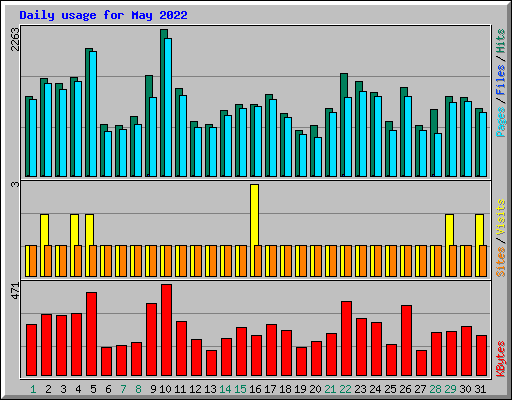Click the cyan files bar for day 5
The image size is (512, 400).
93,114
